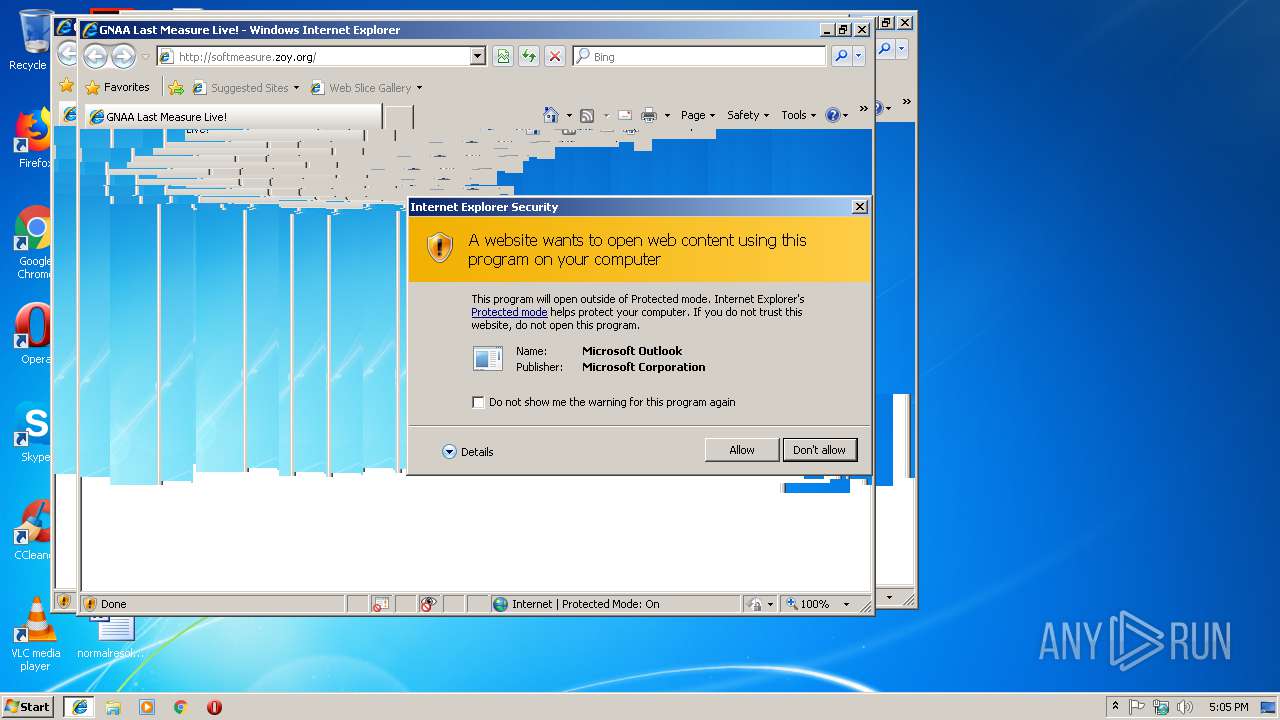Click the 100% zoom level button
The image size is (1280, 720).
click(x=809, y=604)
